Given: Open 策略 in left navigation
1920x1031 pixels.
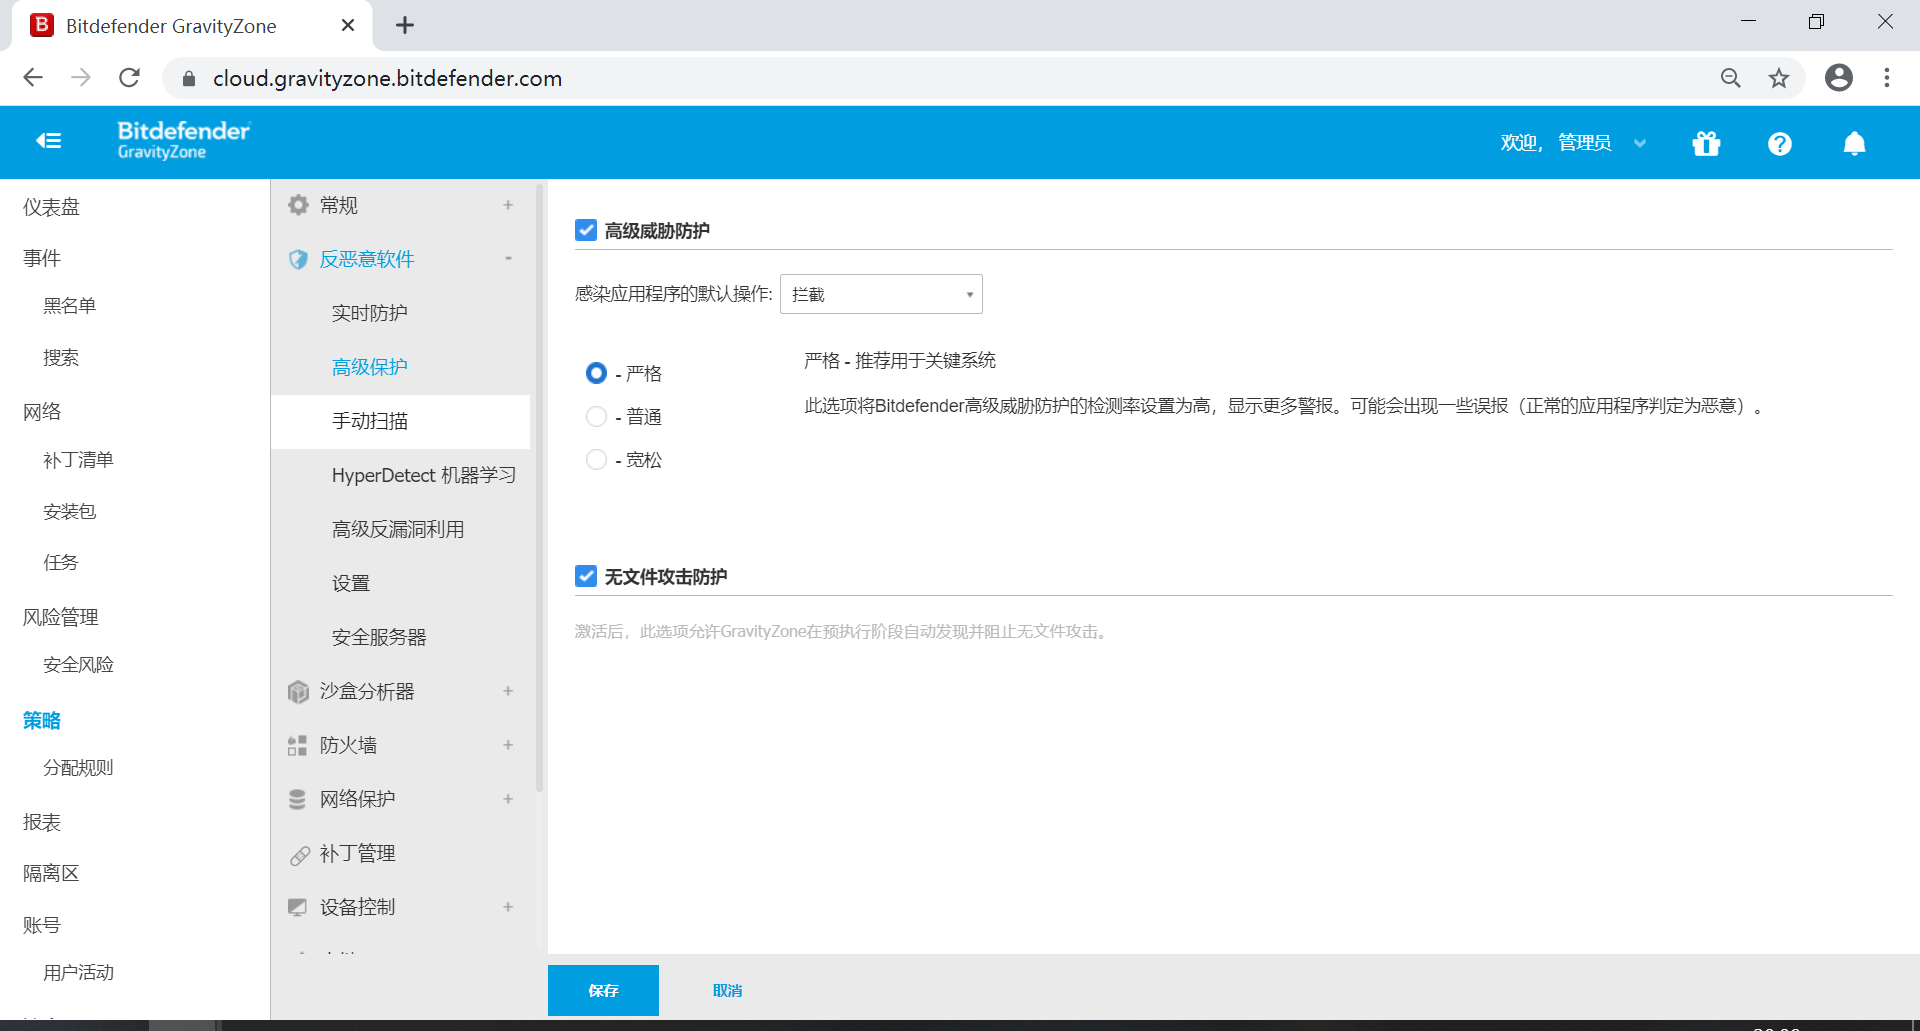Looking at the screenshot, I should pos(42,720).
